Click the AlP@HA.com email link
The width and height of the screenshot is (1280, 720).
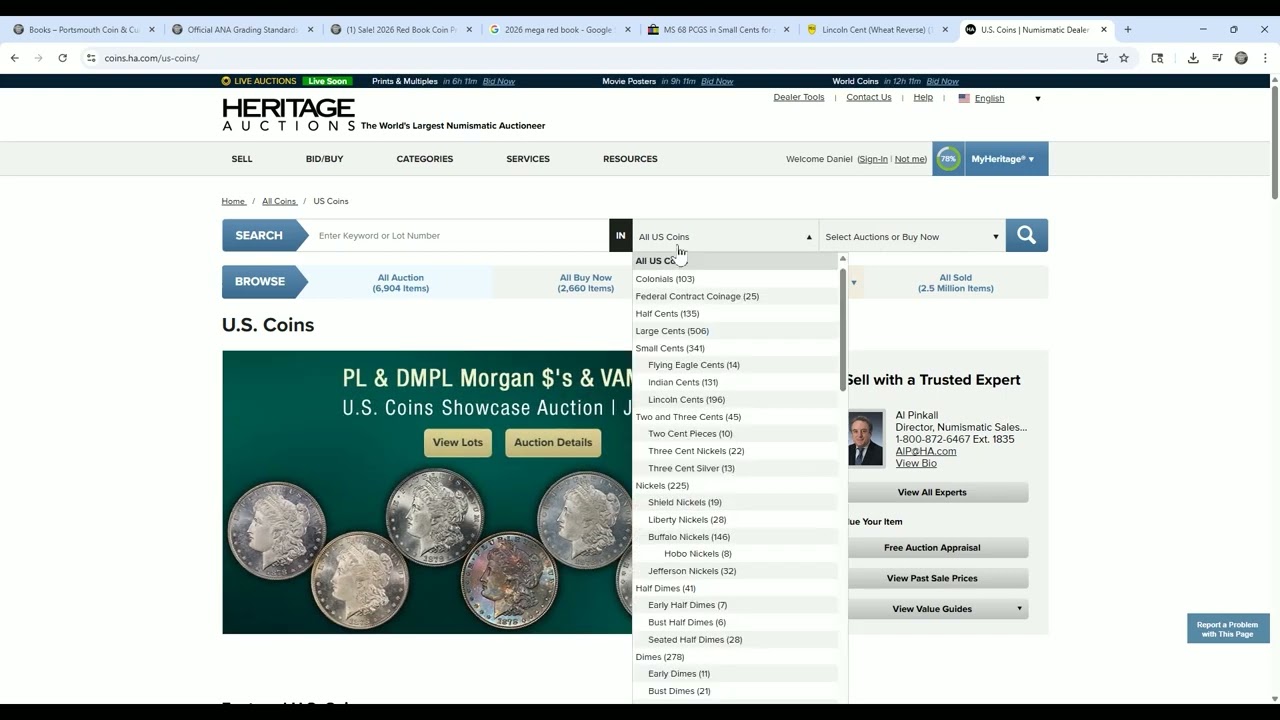pyautogui.click(x=926, y=451)
